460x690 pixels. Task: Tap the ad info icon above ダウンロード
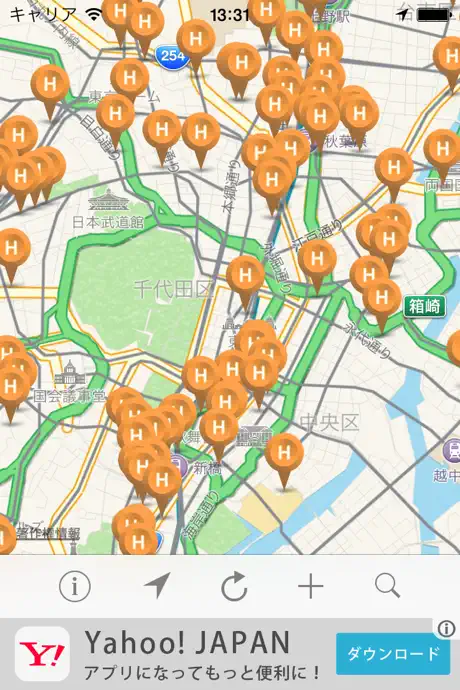[x=446, y=628]
